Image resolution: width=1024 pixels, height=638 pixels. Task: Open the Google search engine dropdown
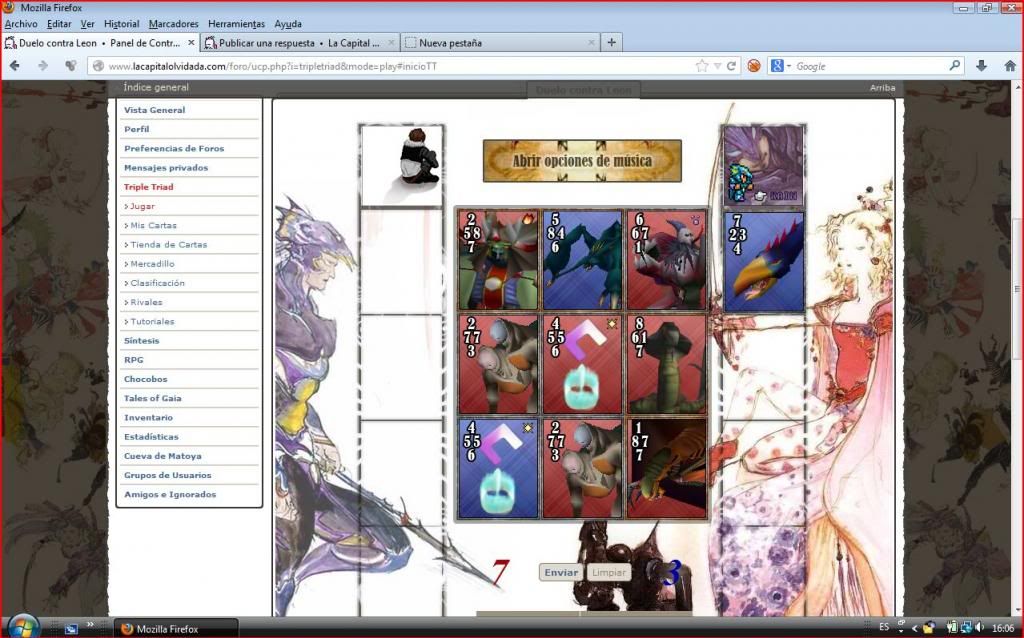tap(781, 66)
